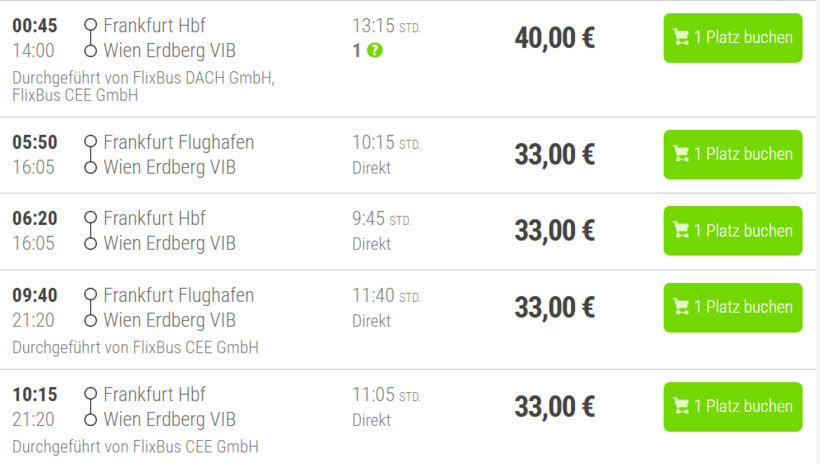The width and height of the screenshot is (820, 464).
Task: Expand the 9:45 Std. Direkt trip details
Action: pyautogui.click(x=371, y=244)
